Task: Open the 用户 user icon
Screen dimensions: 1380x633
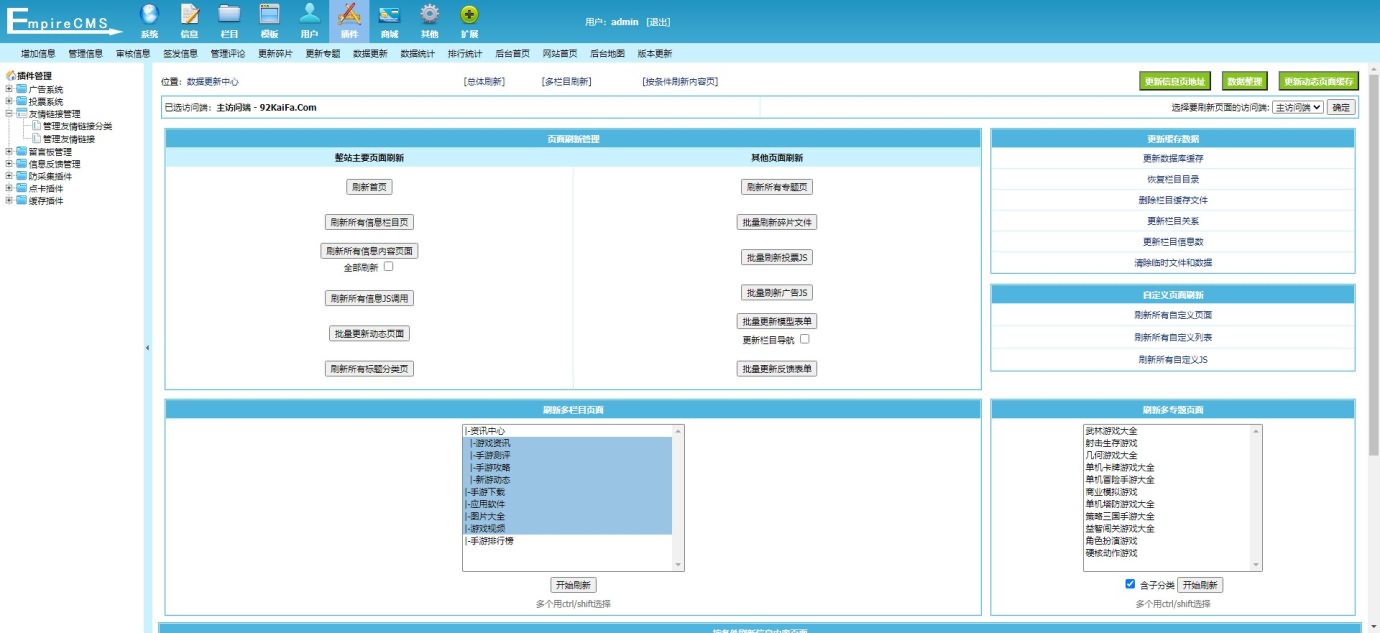Action: (x=309, y=14)
